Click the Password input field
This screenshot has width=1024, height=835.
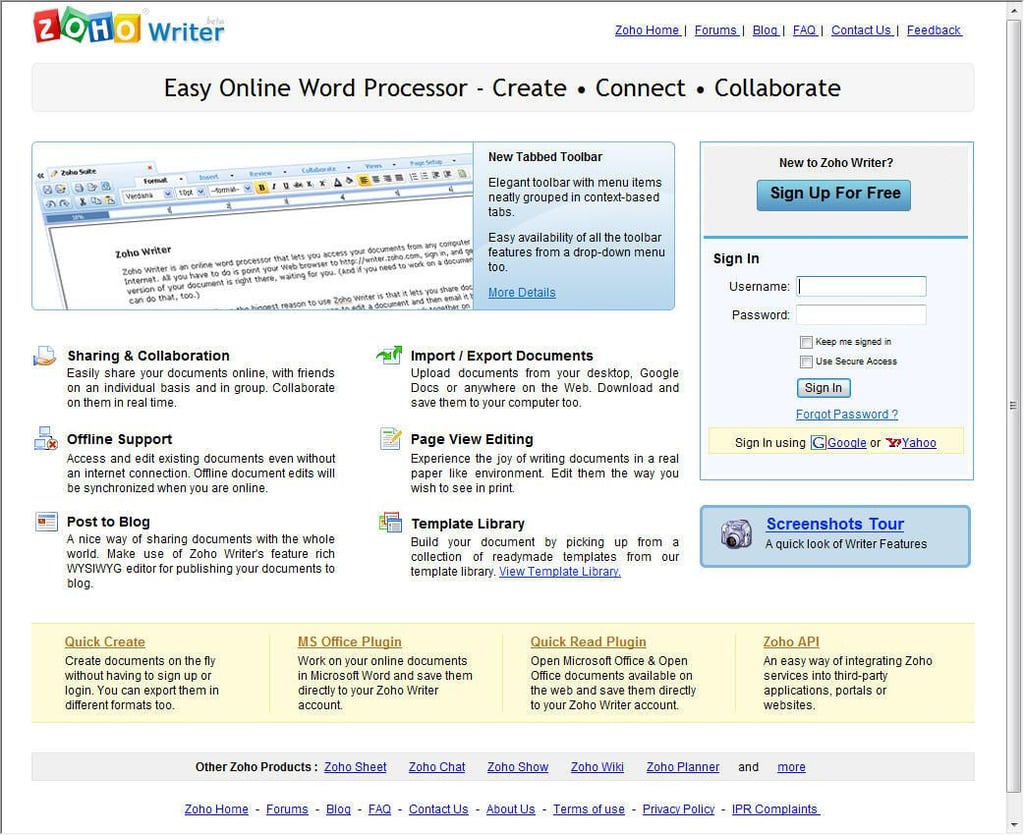(861, 315)
